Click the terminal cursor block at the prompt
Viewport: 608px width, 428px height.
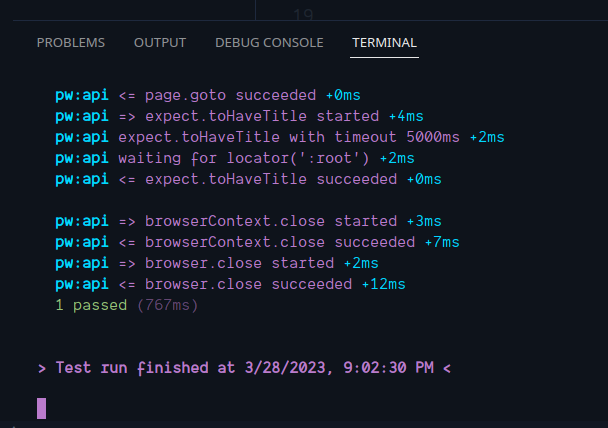click(x=41, y=408)
